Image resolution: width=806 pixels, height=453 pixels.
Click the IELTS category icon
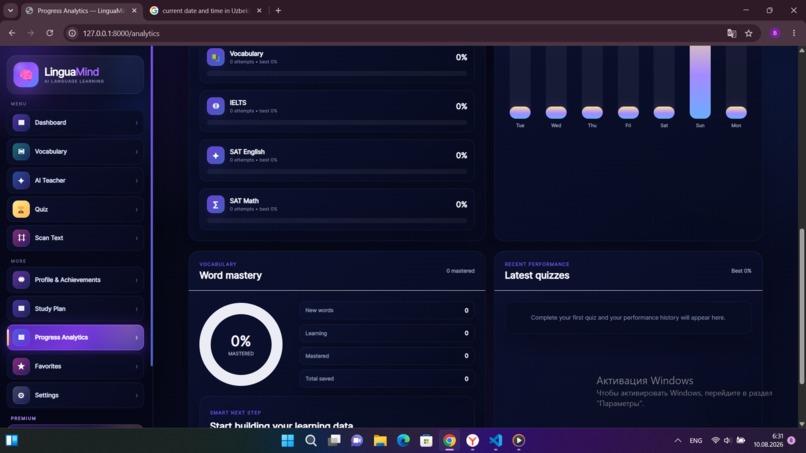[x=215, y=106]
